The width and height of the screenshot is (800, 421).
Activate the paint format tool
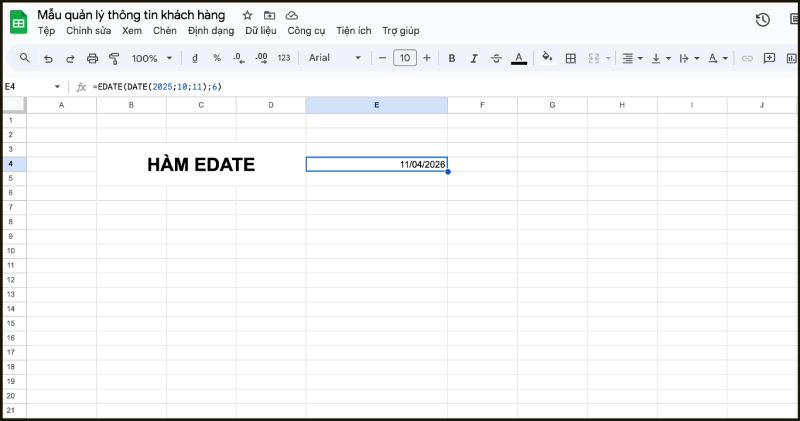point(114,59)
